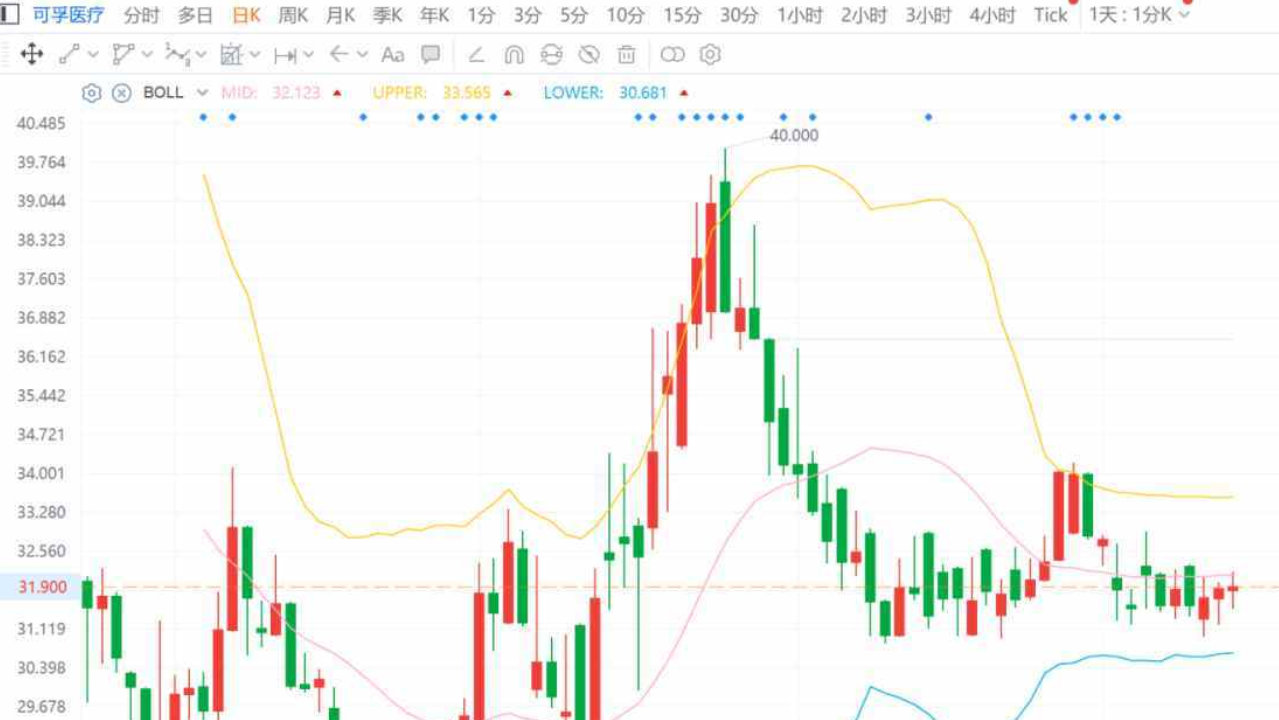The image size is (1279, 720).
Task: Click the lock drawings icon
Action: click(551, 55)
